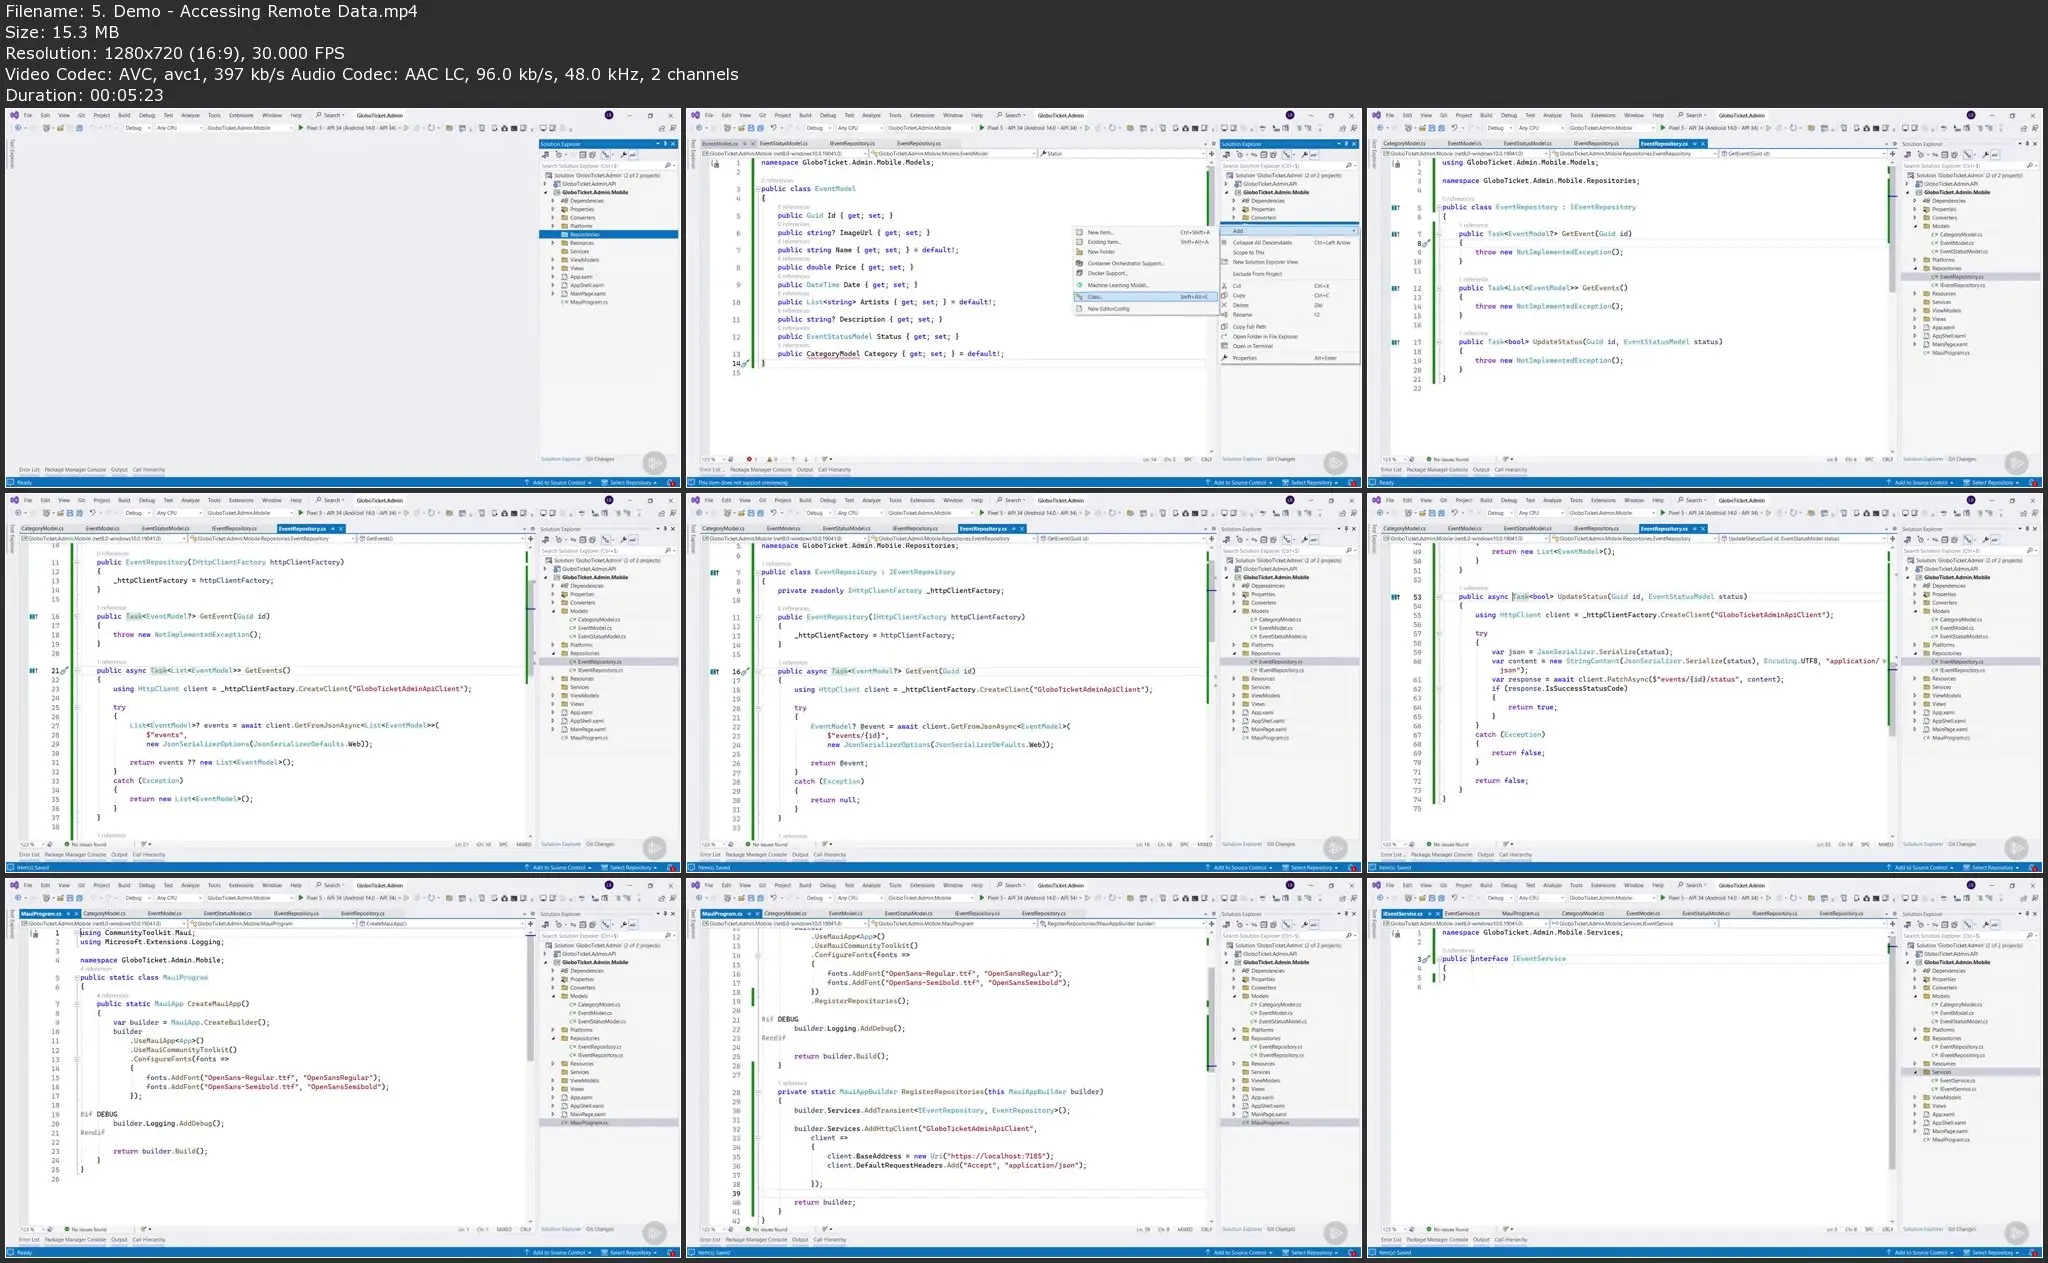This screenshot has height=1263, width=2048.
Task: Choose Exclude From Project in the context menu
Action: click(1290, 274)
